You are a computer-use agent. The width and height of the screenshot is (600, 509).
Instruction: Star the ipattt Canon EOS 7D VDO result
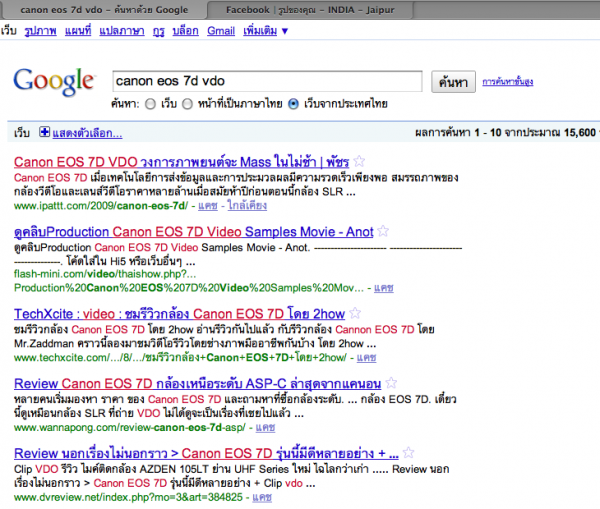point(359,161)
